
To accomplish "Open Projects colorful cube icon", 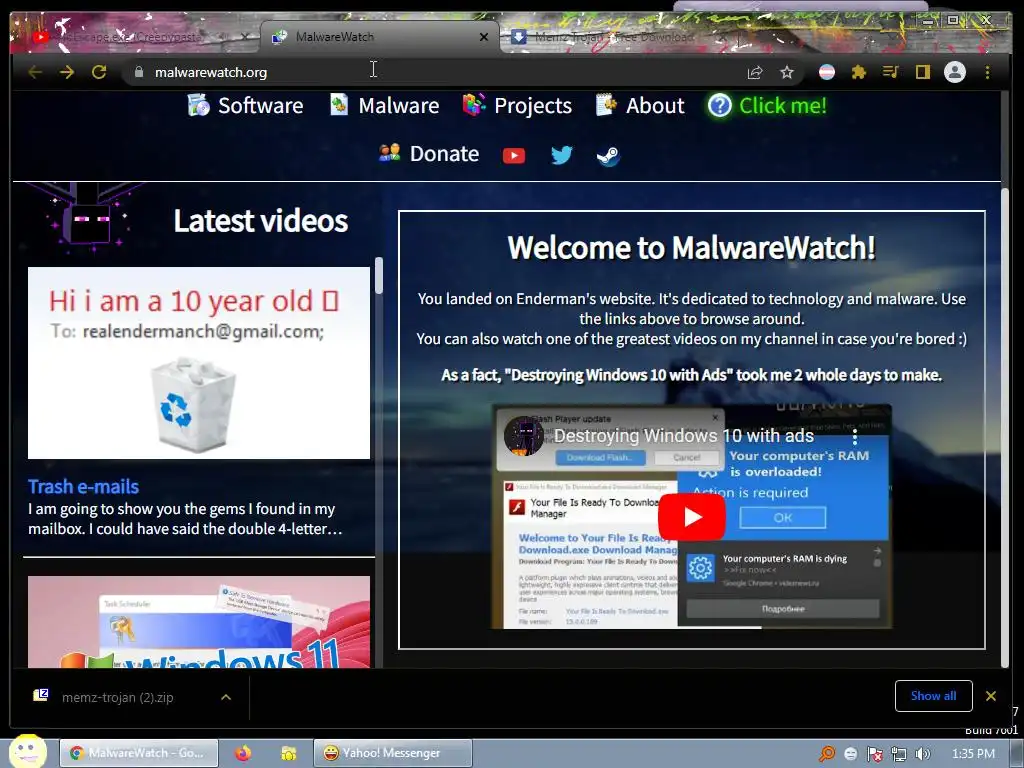I will [x=474, y=104].
